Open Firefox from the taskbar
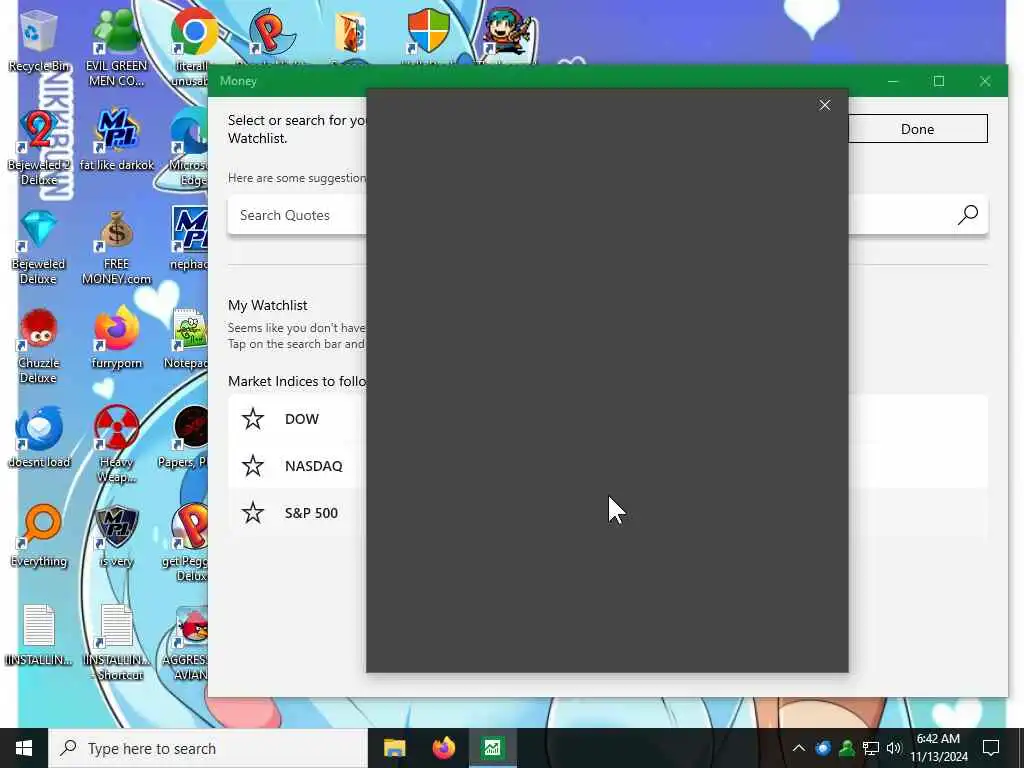This screenshot has height=768, width=1024. 443,748
